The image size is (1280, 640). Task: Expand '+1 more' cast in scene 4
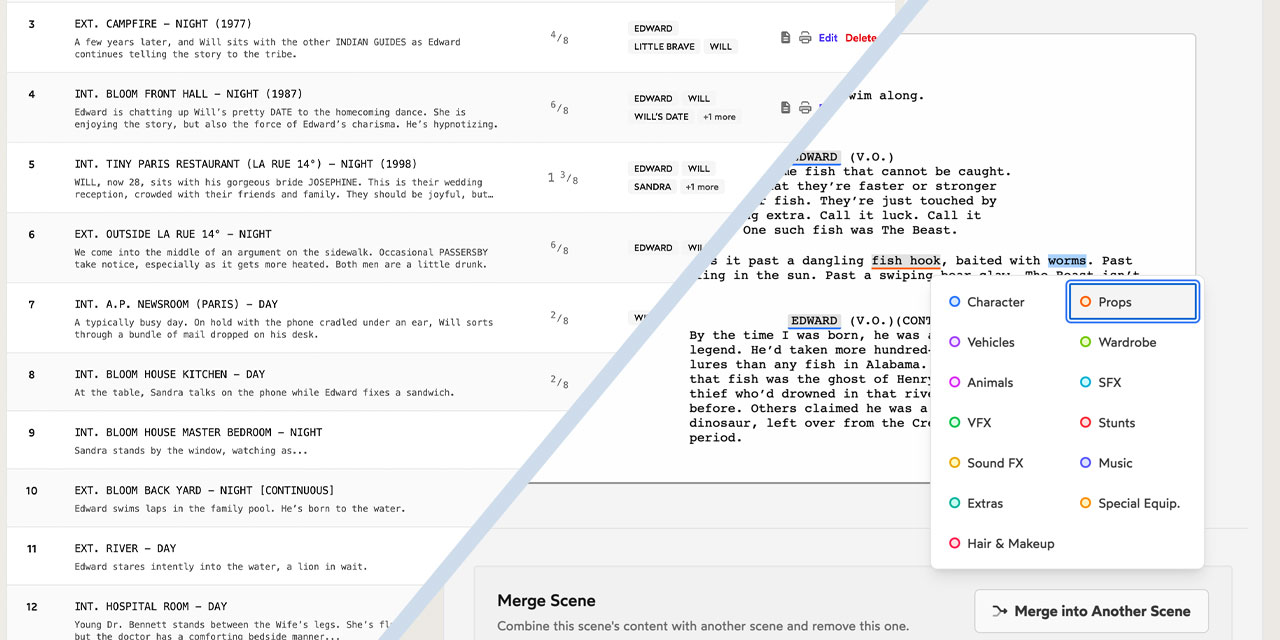pos(719,117)
